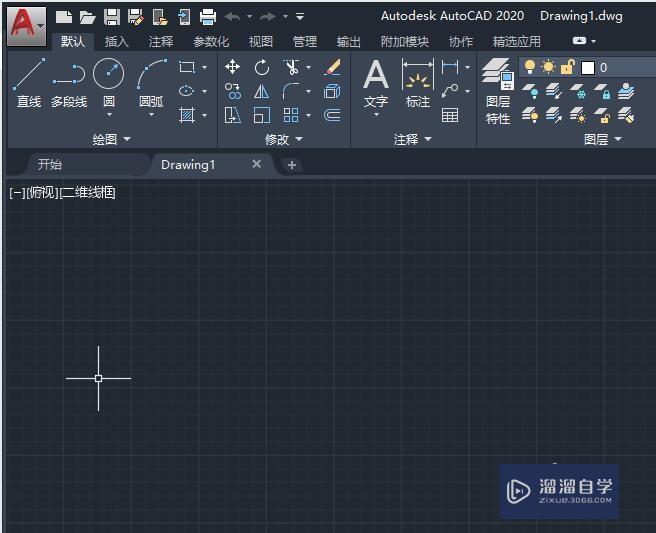Switch to the Annotate (注释) ribbon tab
Image resolution: width=656 pixels, height=533 pixels.
pos(161,41)
